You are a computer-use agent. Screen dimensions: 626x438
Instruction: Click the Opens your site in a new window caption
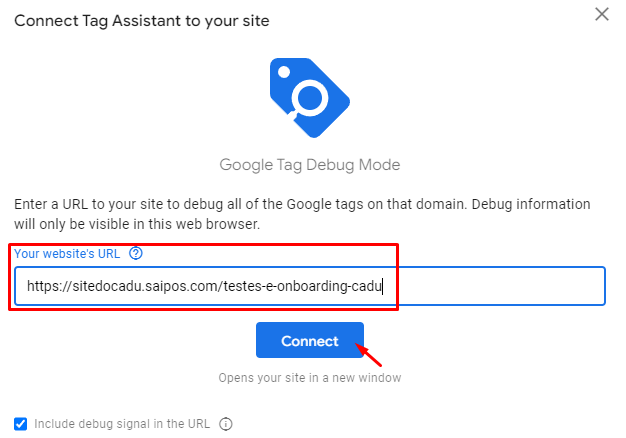[310, 378]
